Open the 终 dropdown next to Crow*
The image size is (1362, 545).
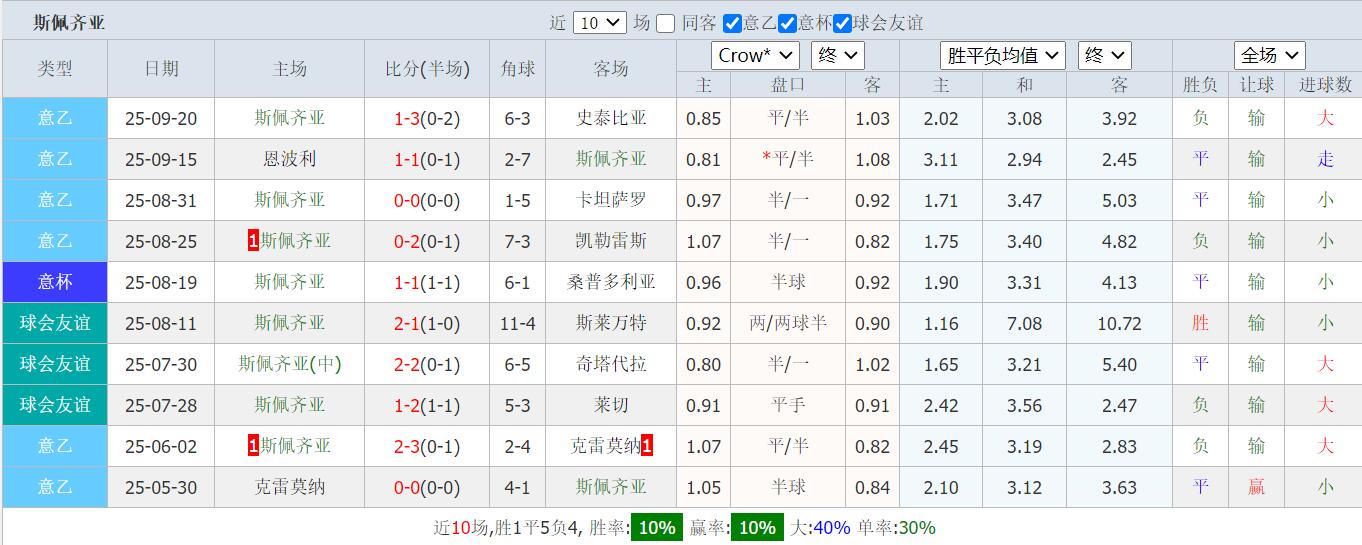838,55
